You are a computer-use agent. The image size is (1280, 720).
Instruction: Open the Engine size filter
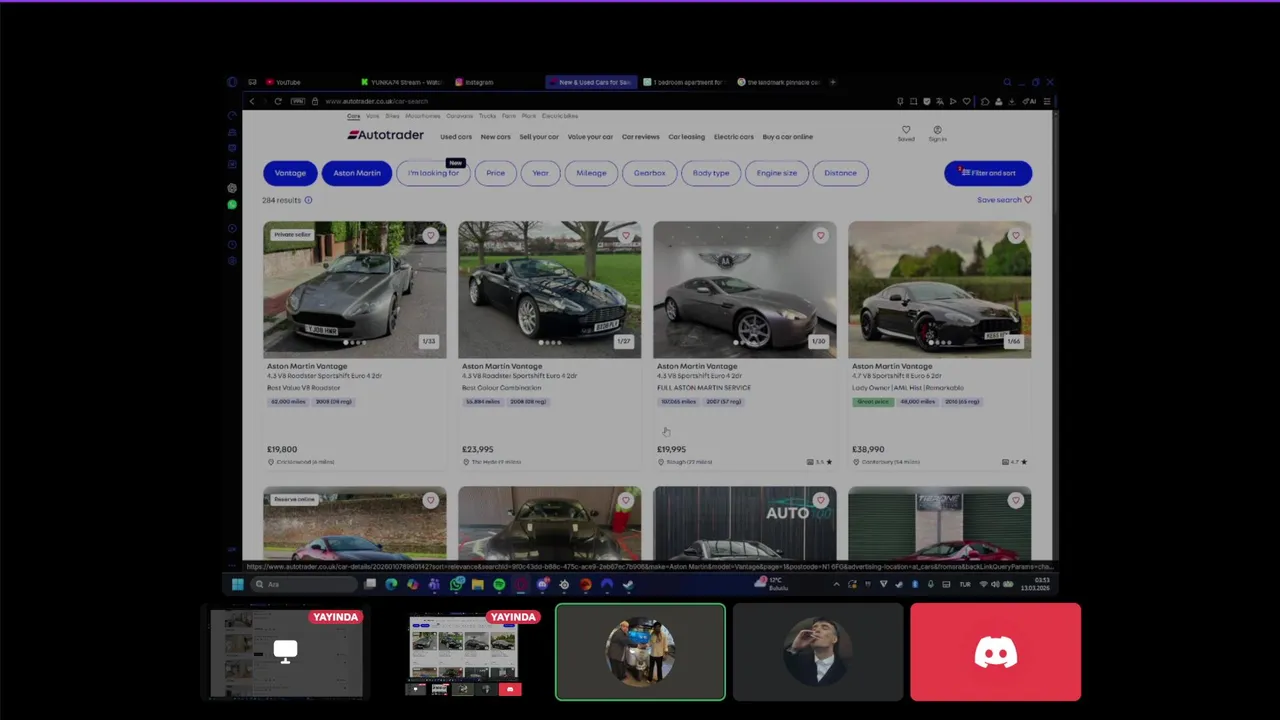777,173
